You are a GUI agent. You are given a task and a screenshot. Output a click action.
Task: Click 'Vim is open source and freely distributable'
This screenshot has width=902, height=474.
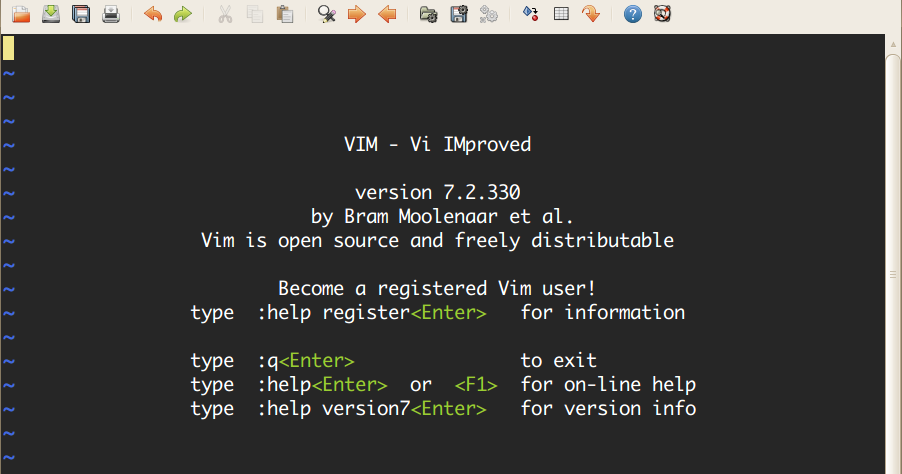coord(437,240)
